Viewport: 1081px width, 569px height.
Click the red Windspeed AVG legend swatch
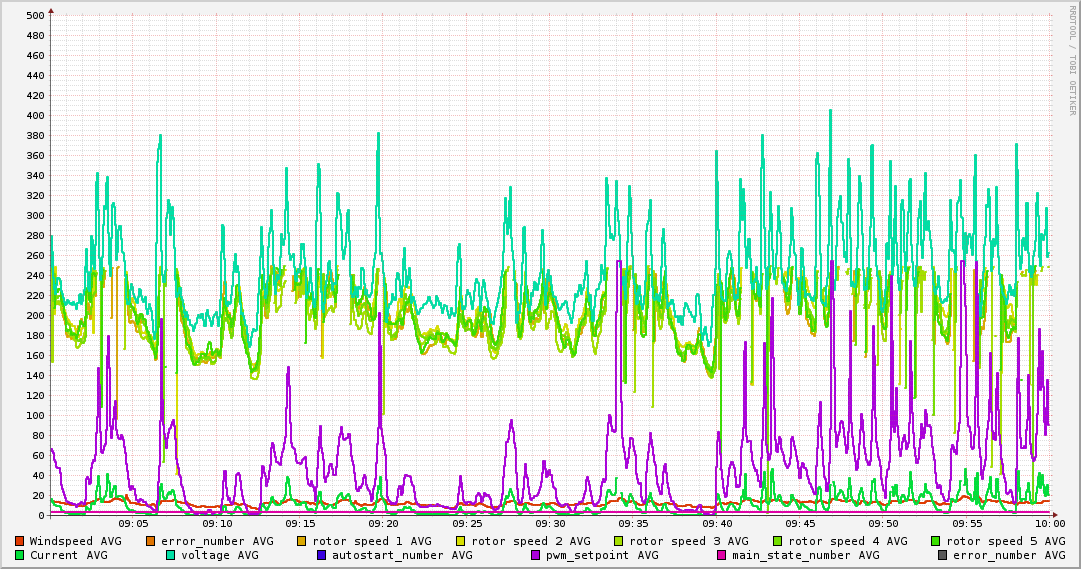19,541
